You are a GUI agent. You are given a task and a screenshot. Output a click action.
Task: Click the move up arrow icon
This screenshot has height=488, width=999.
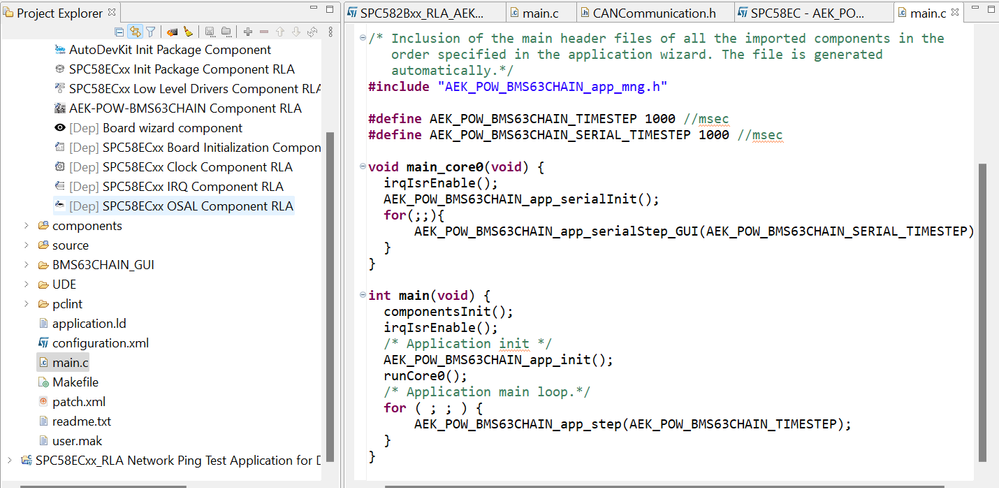[x=280, y=31]
